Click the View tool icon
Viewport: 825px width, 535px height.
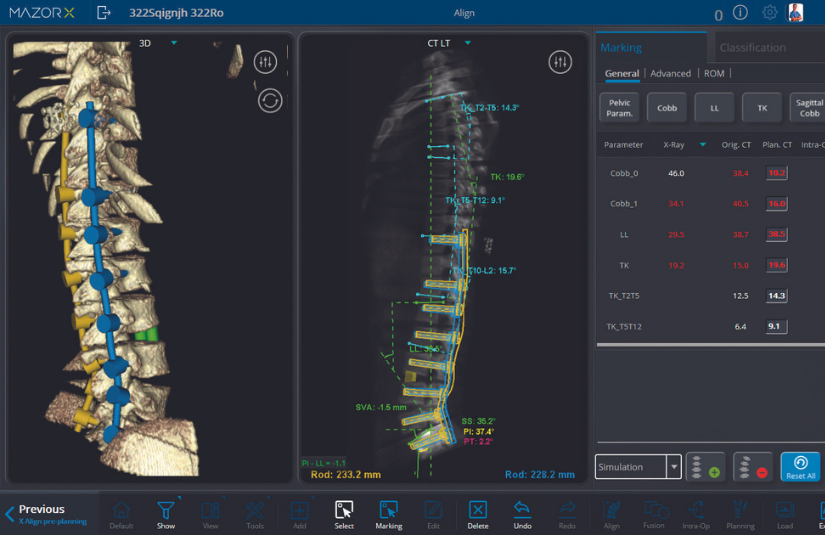click(210, 514)
